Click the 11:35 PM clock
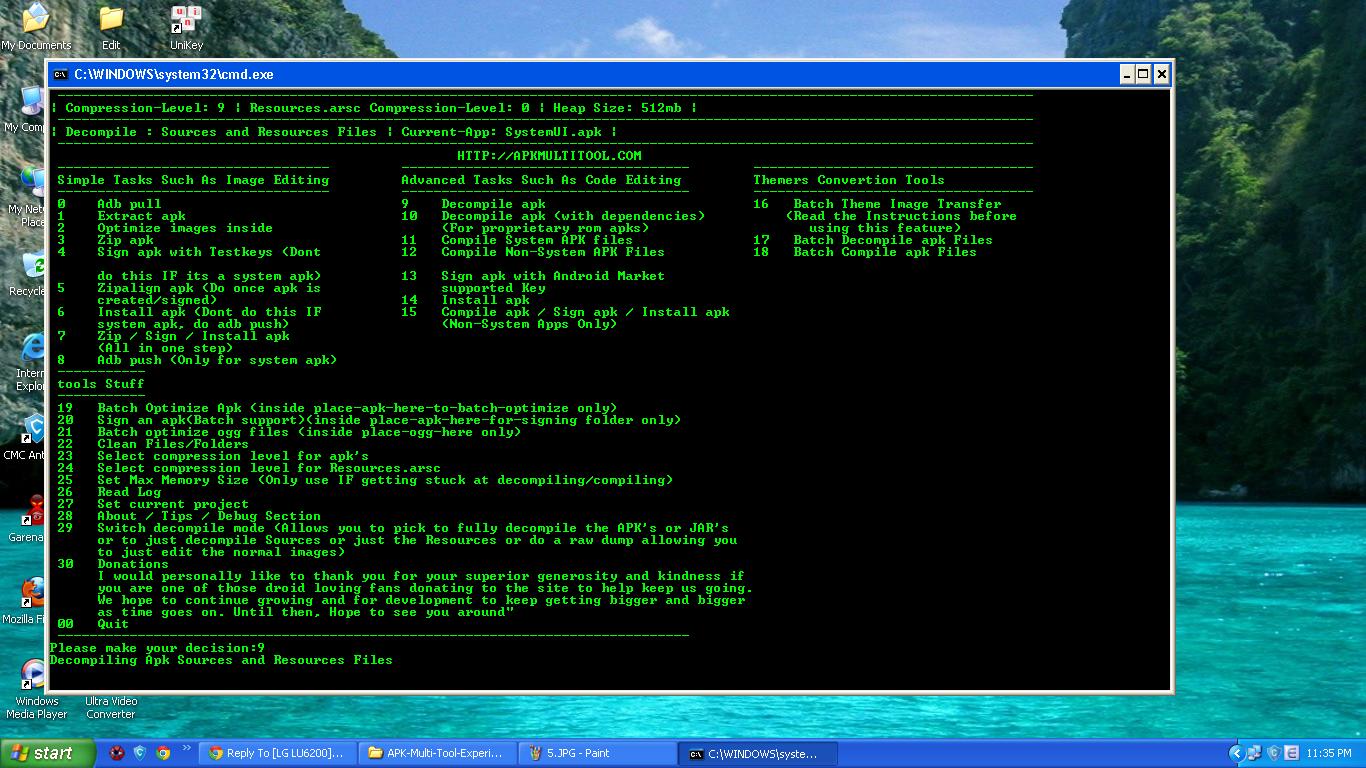Viewport: 1366px width, 768px height. tap(1330, 753)
